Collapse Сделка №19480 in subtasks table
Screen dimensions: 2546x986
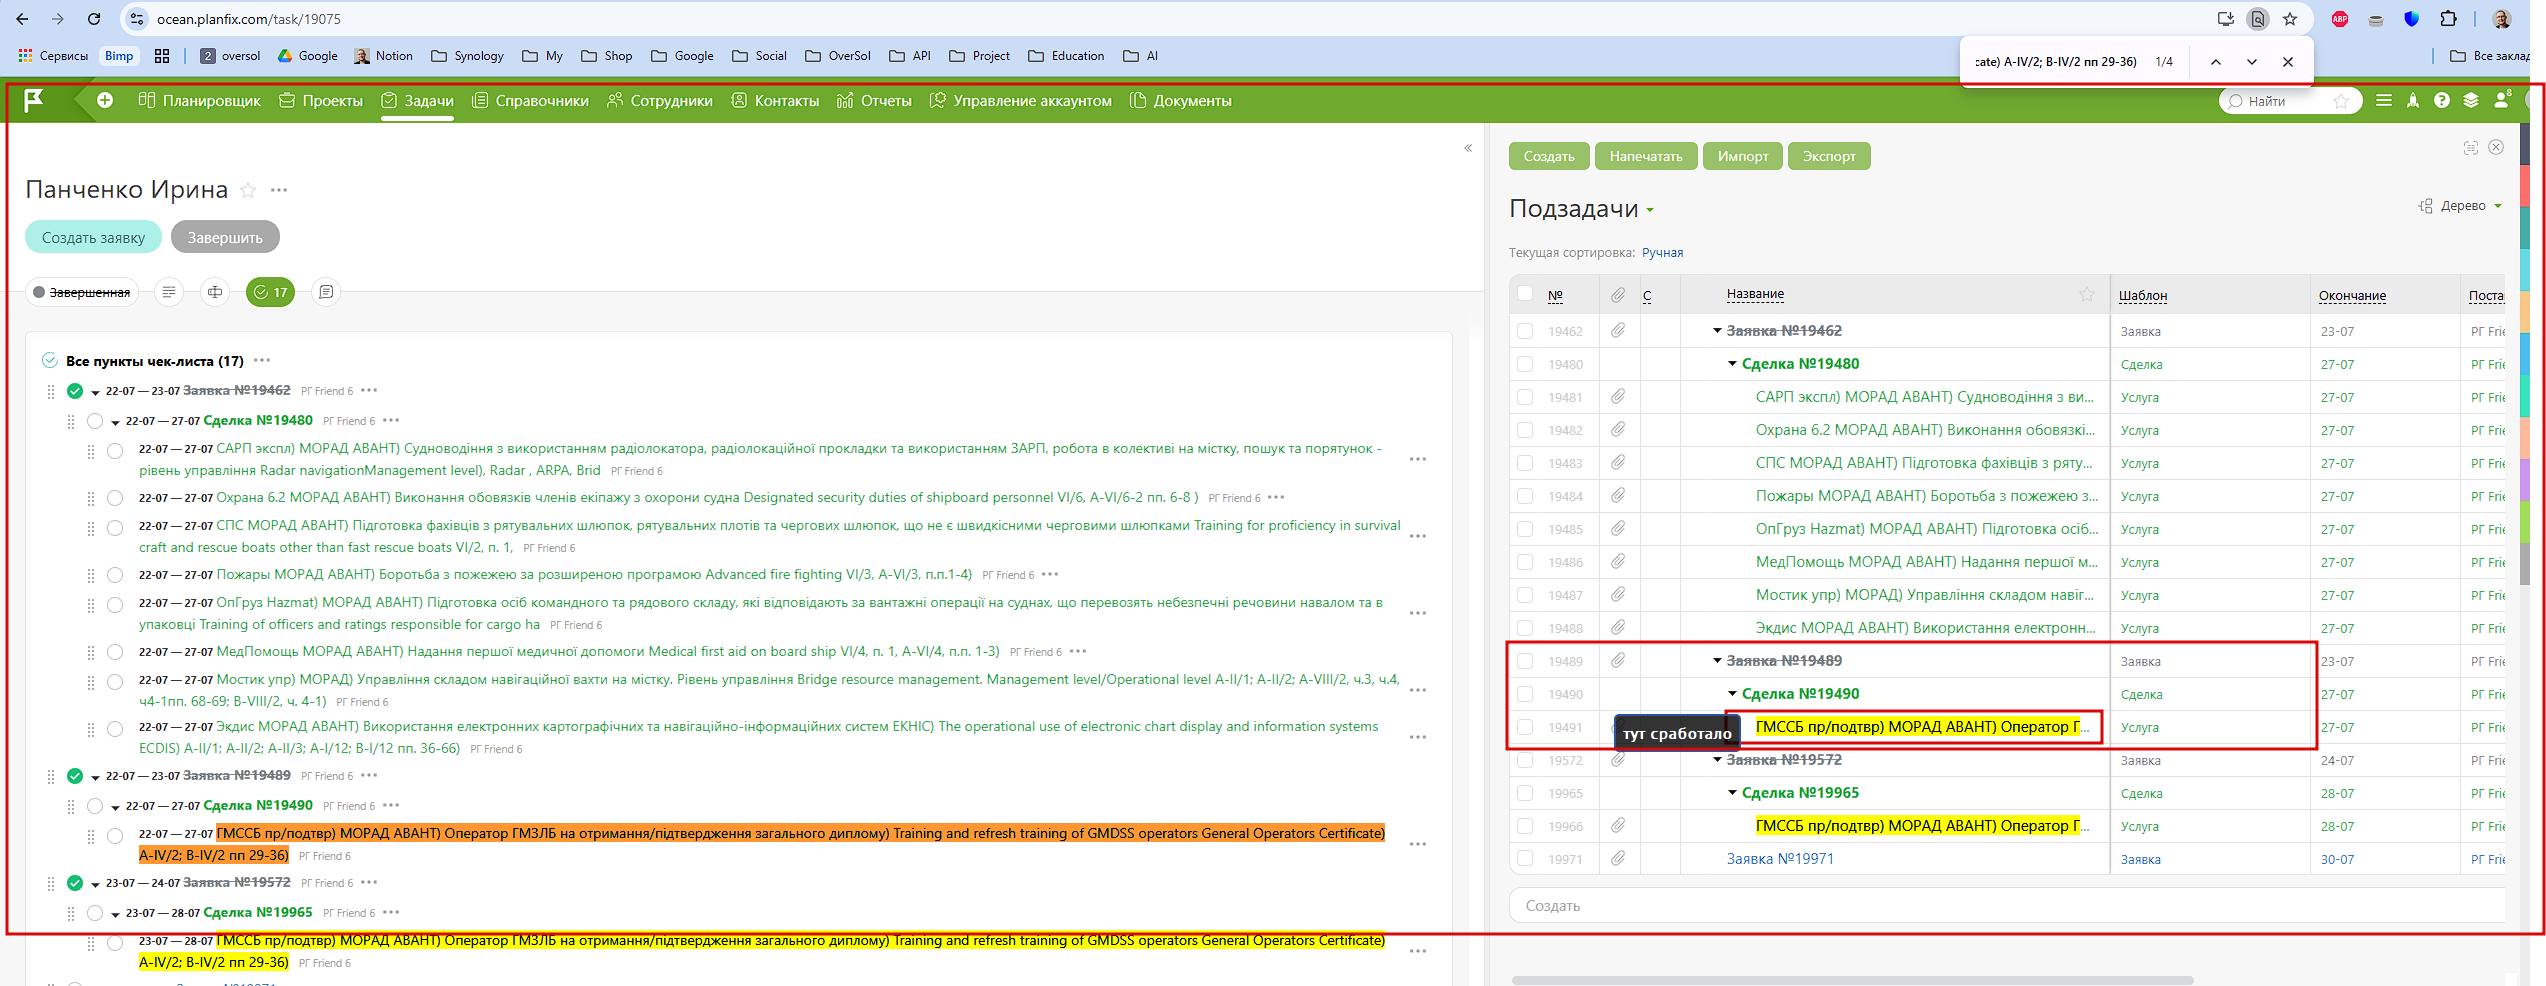coord(1732,364)
